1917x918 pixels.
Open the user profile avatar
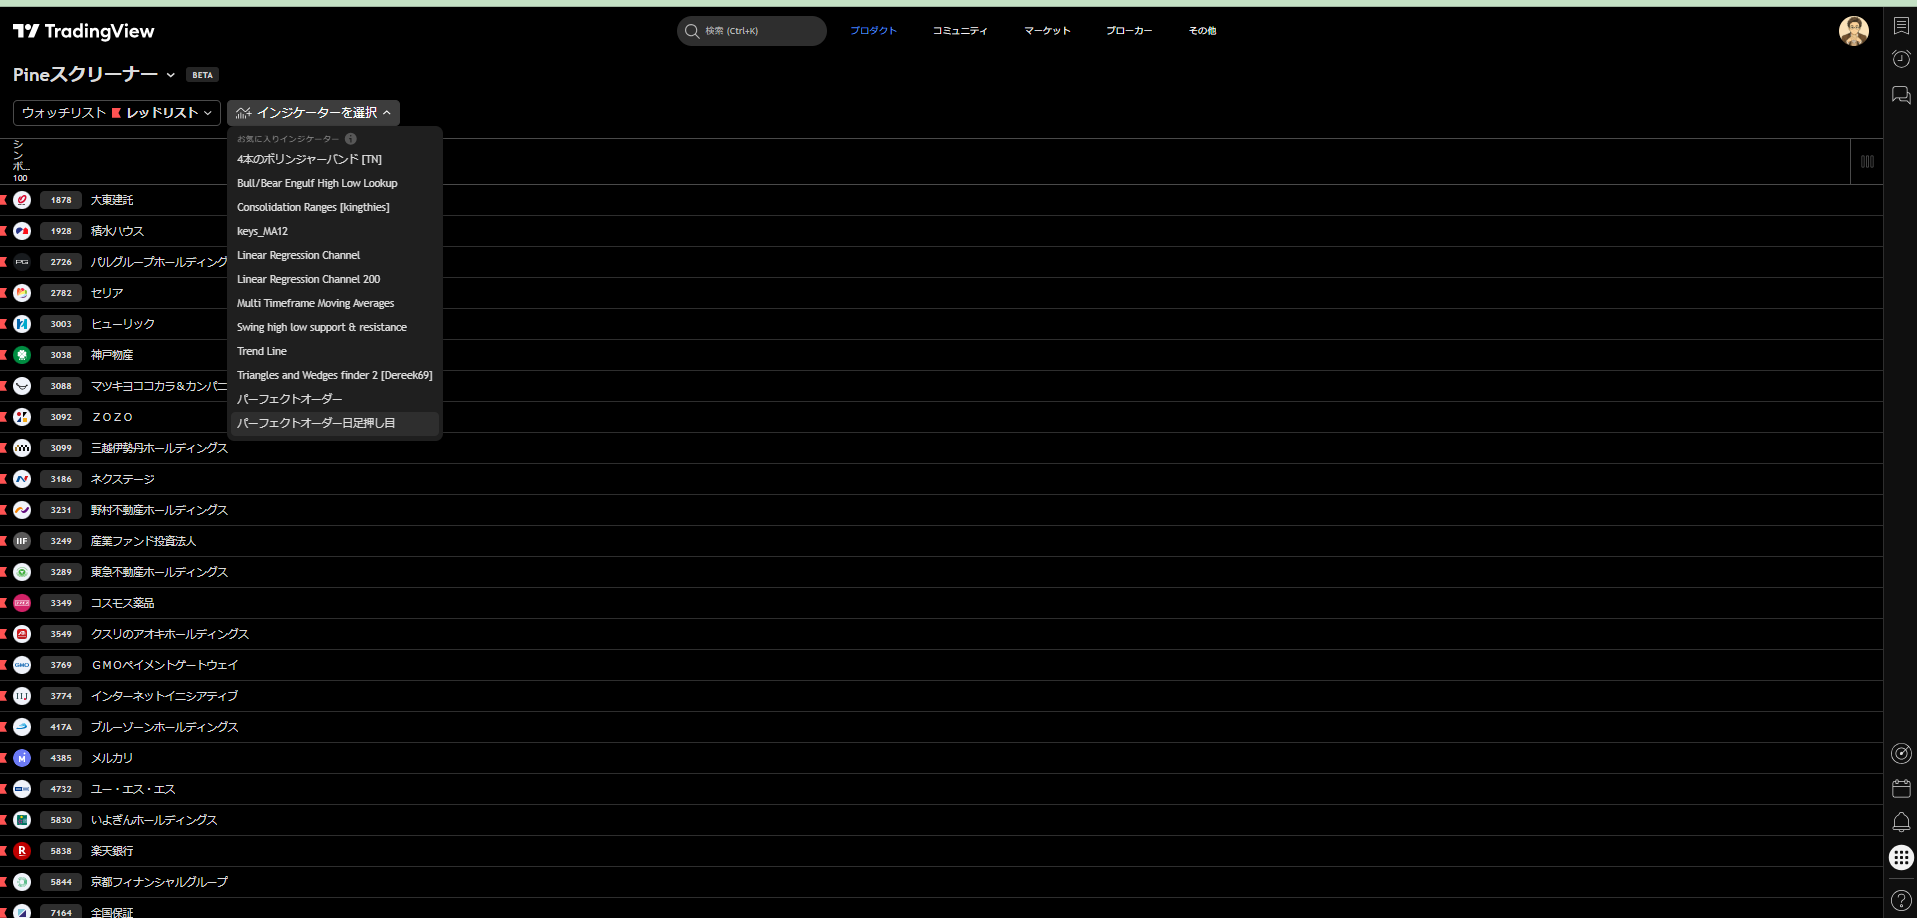coord(1853,31)
